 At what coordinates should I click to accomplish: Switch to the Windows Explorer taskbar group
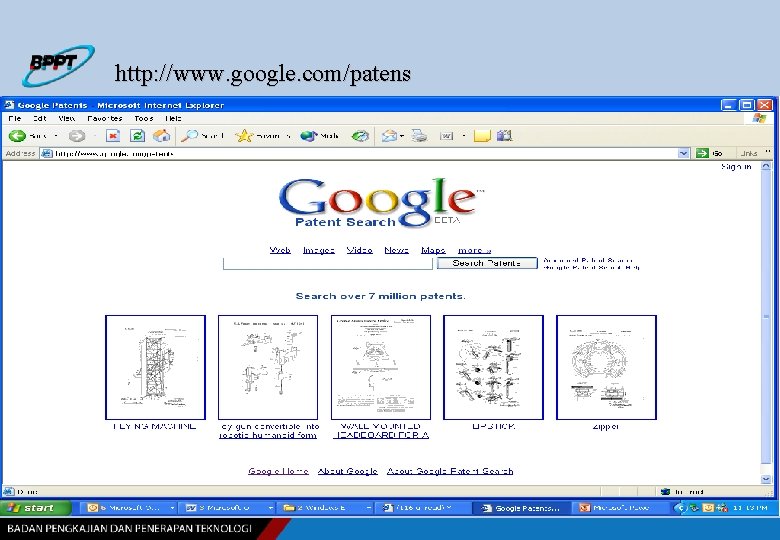(326, 508)
